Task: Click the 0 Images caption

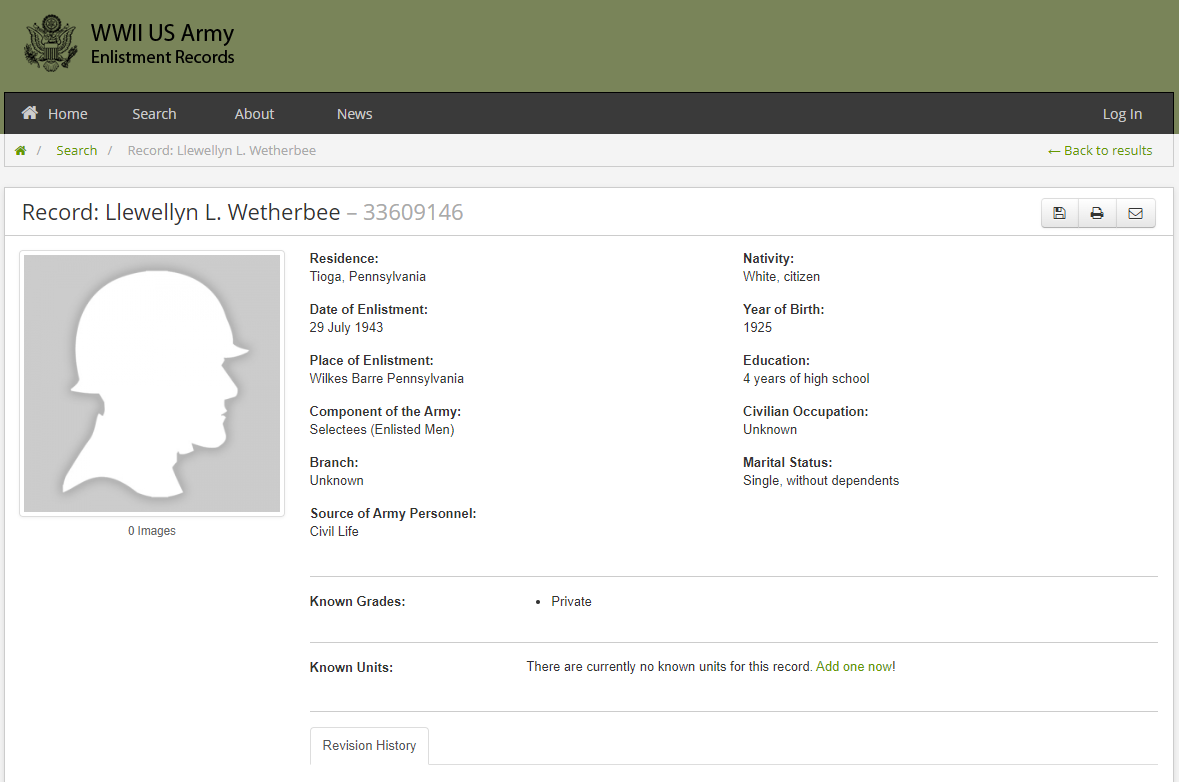Action: tap(152, 531)
